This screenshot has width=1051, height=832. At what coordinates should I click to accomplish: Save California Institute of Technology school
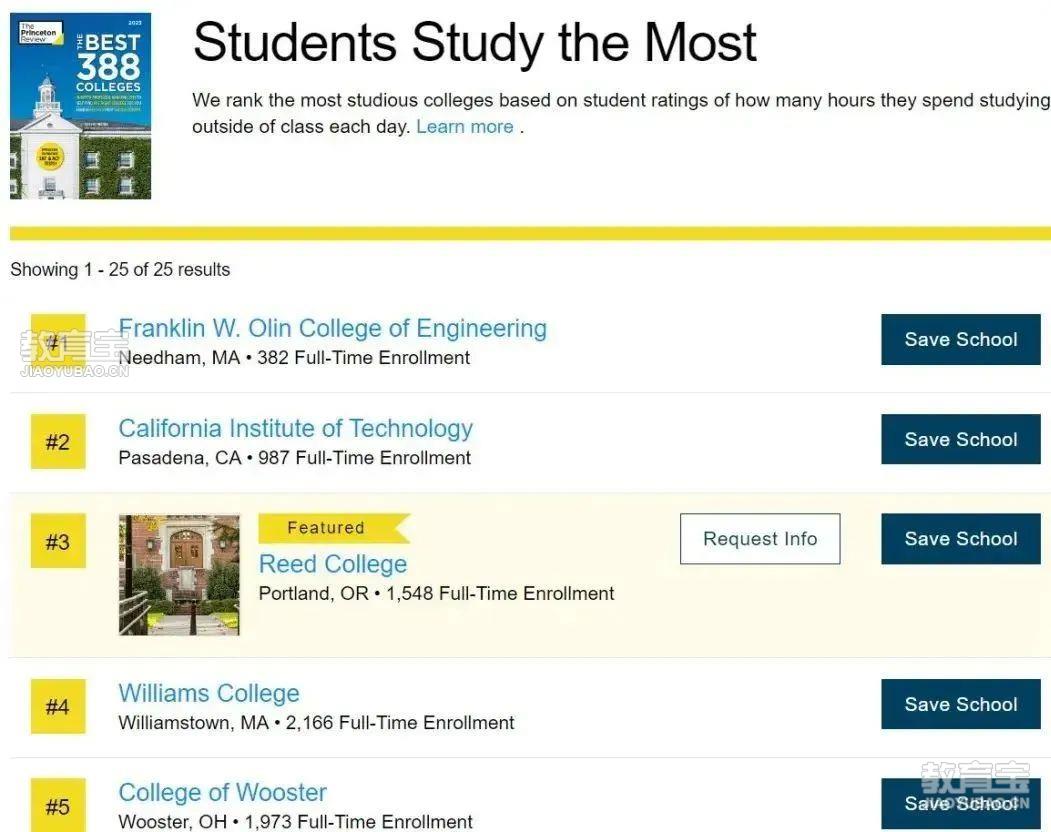tap(961, 439)
